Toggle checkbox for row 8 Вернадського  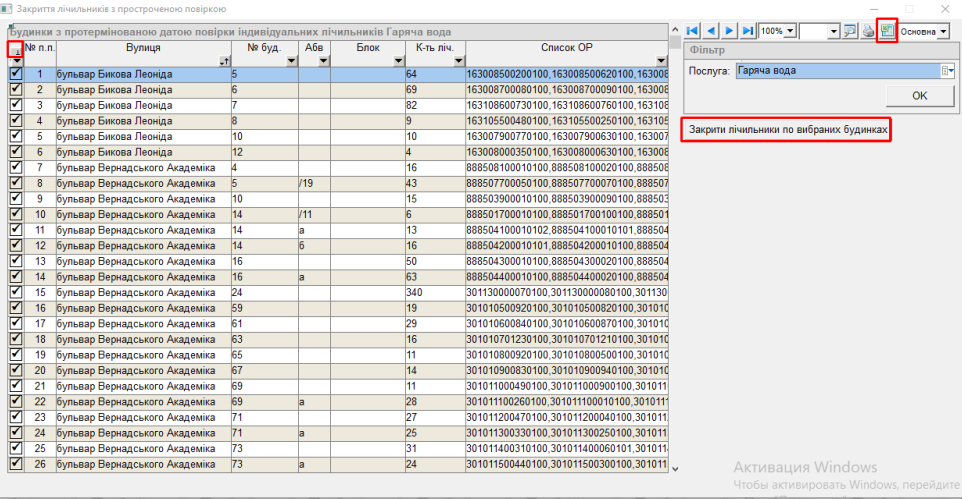(15, 184)
